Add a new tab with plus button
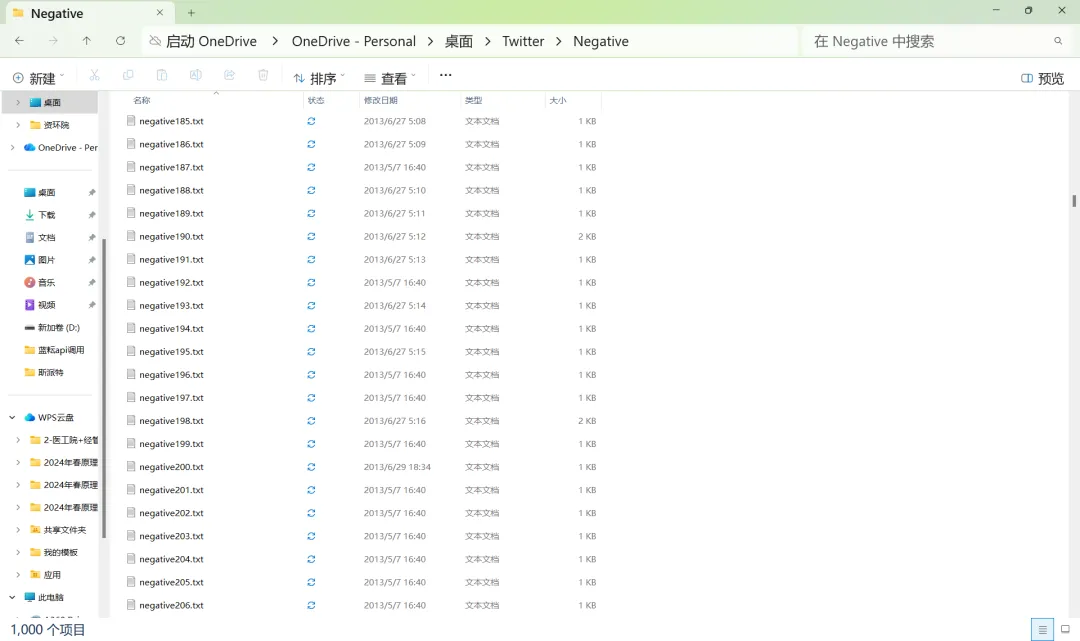The image size is (1080, 641). click(x=191, y=13)
